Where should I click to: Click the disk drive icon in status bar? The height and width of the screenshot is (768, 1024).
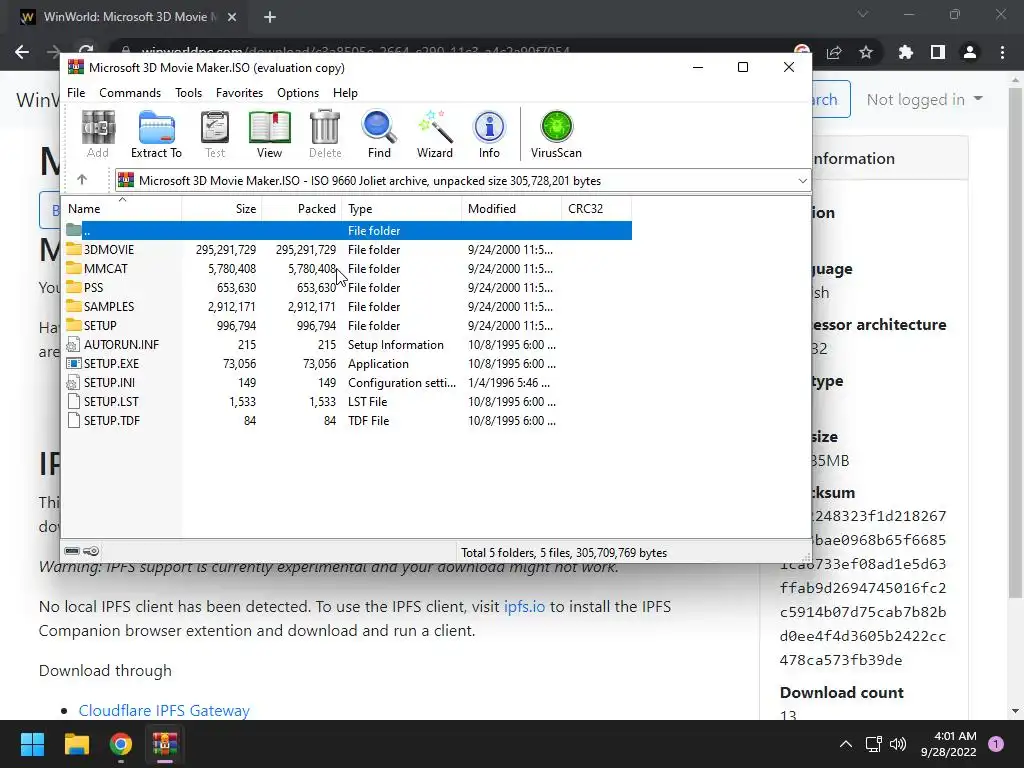point(72,551)
